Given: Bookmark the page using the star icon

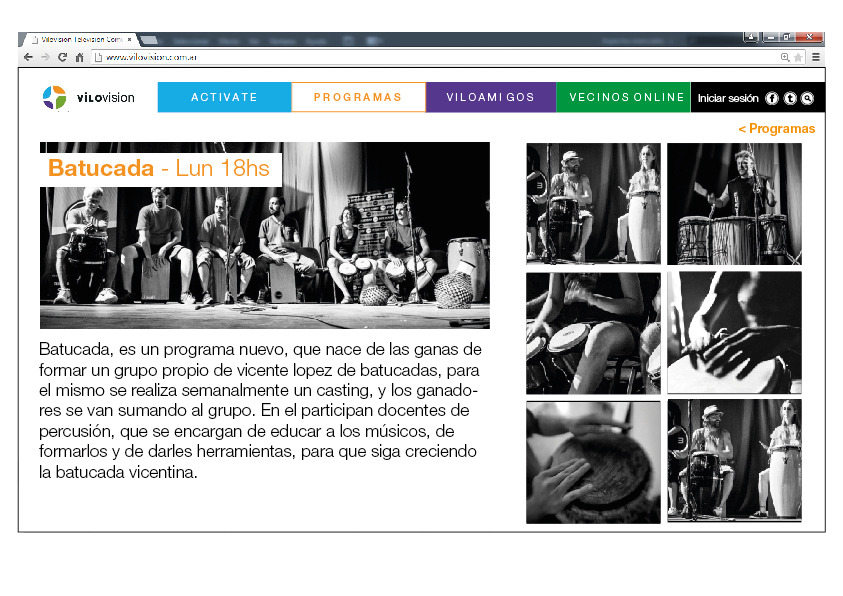Looking at the screenshot, I should click(798, 57).
